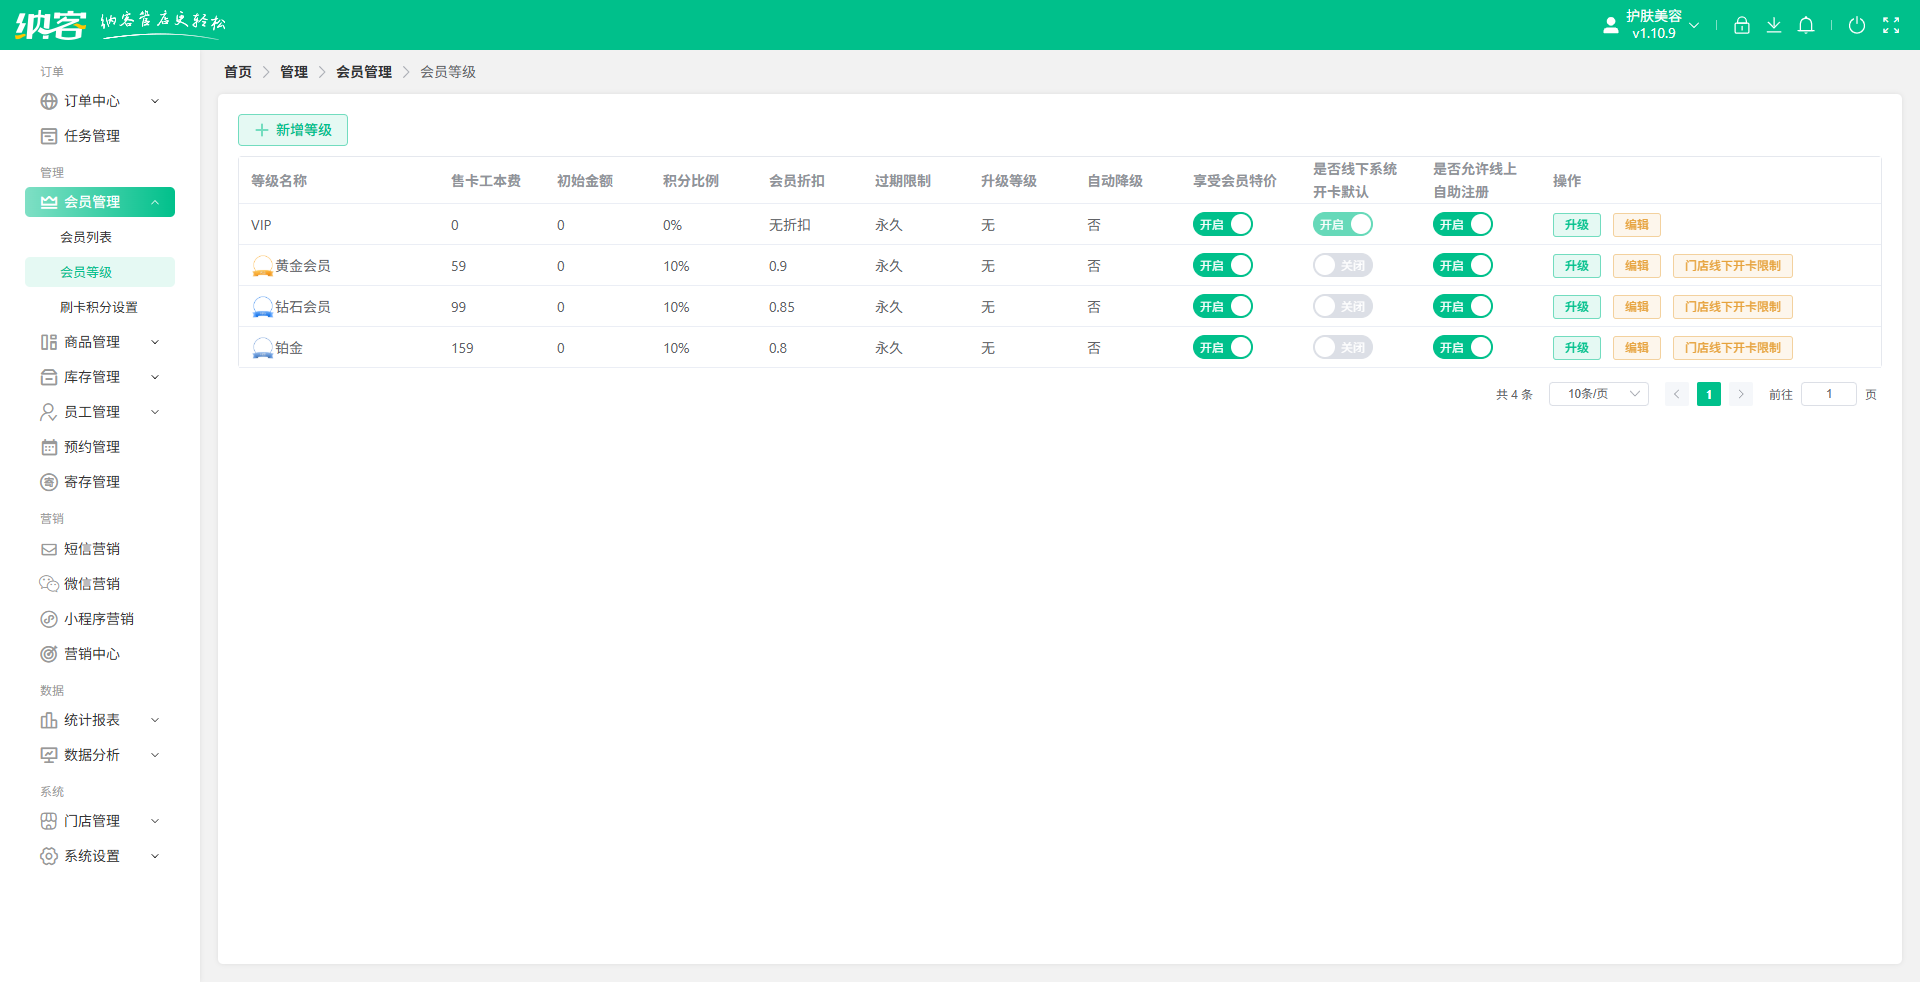The image size is (1920, 982).
Task: Click the page number jump input field
Action: 1828,394
